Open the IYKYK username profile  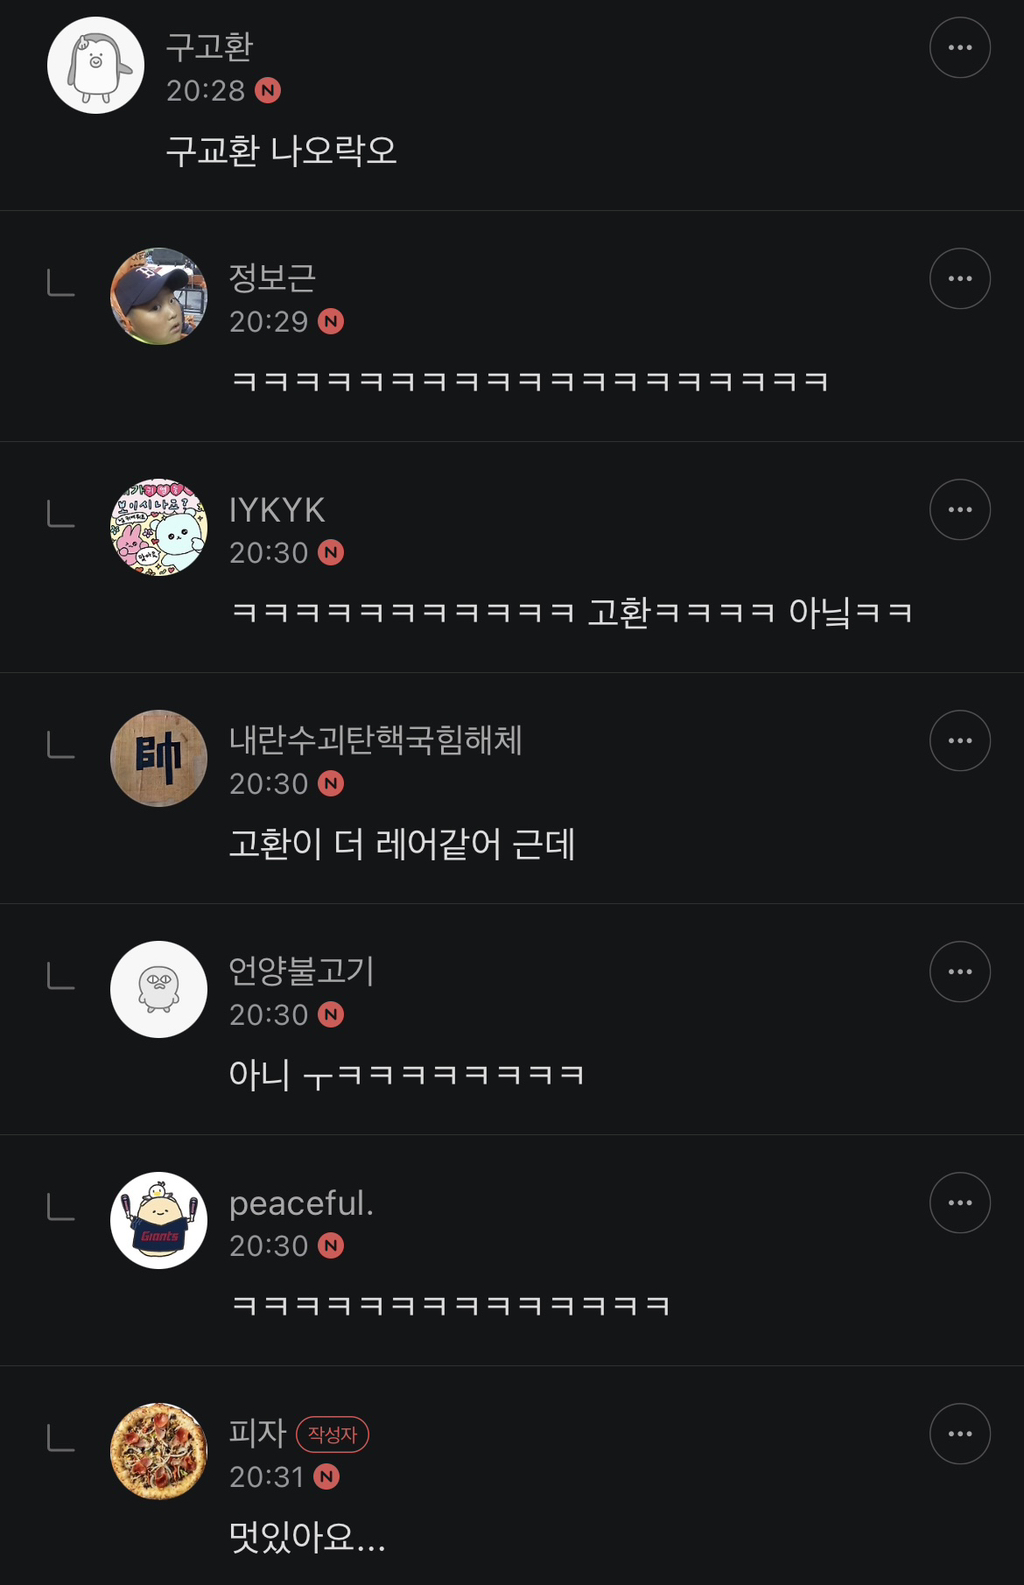(277, 510)
